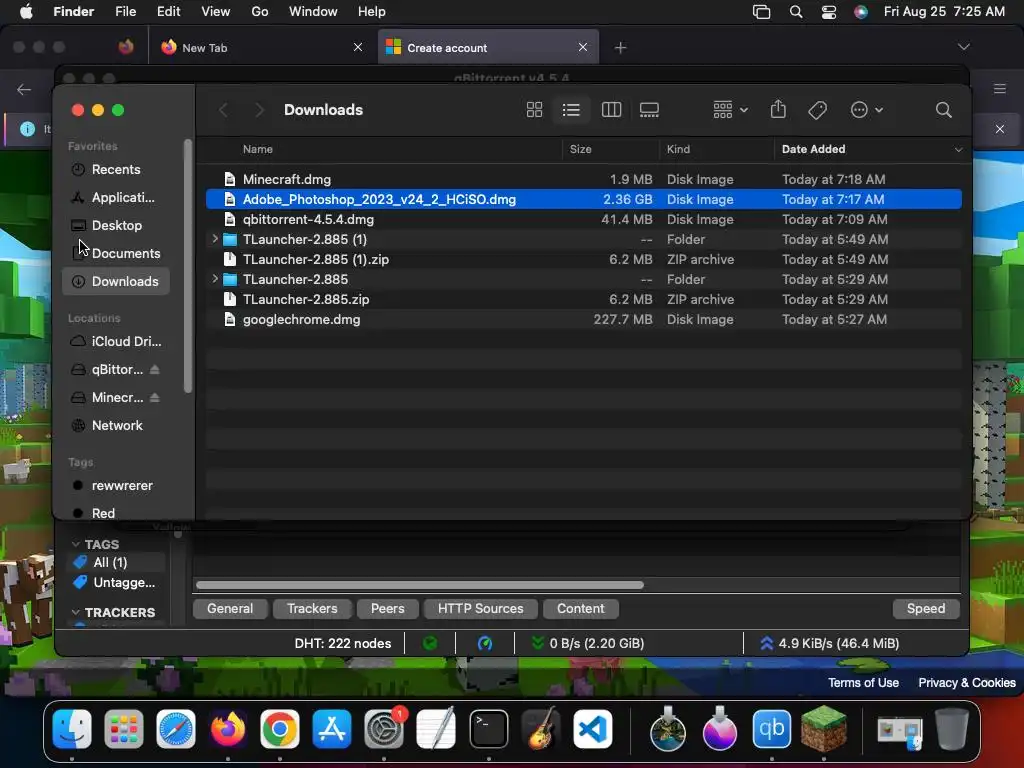
Task: Open iCloud Drive in sidebar
Action: [x=116, y=342]
